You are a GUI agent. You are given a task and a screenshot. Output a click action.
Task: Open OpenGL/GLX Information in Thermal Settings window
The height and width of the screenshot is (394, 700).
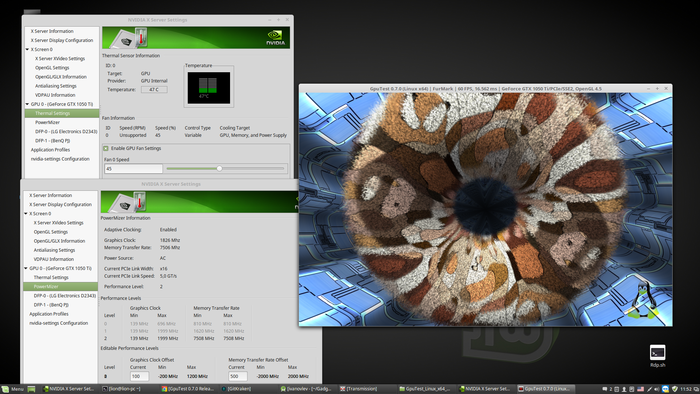coord(61,77)
